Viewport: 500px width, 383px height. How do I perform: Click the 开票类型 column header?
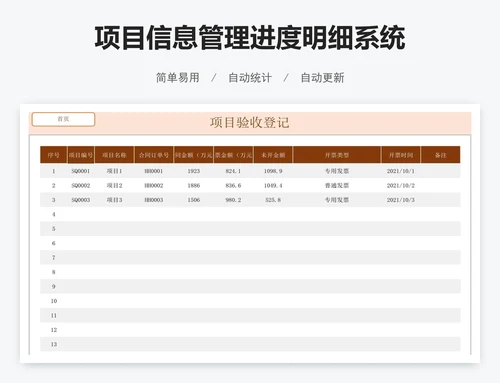[337, 155]
